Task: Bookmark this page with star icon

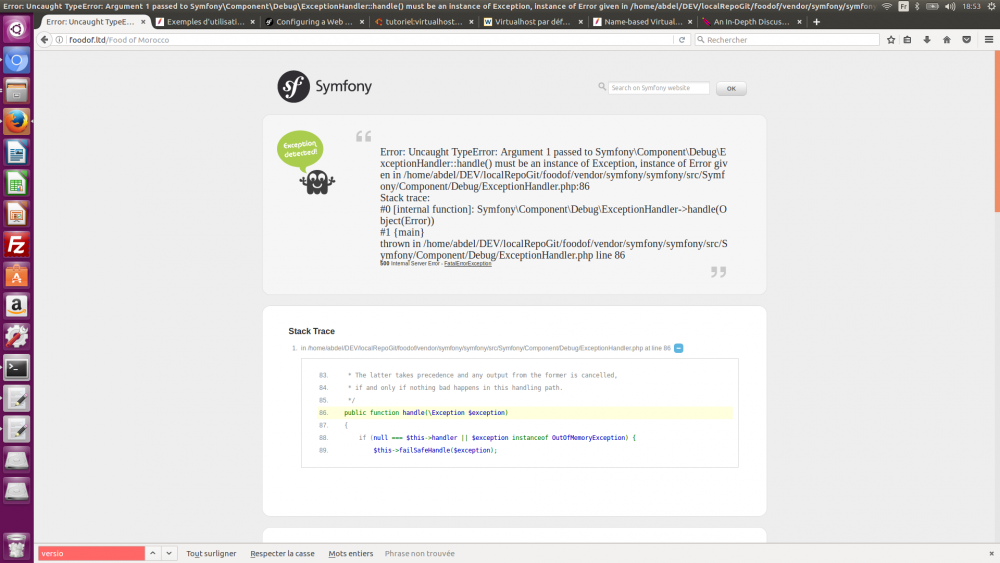Action: tap(891, 40)
